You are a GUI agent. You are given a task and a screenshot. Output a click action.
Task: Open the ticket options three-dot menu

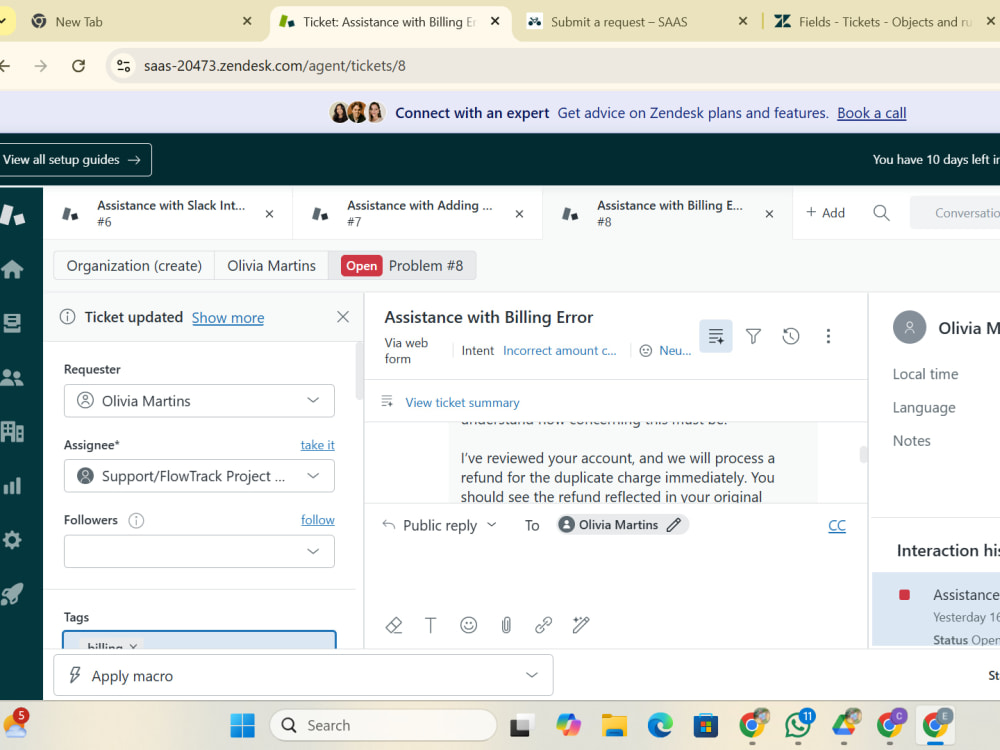click(x=828, y=336)
